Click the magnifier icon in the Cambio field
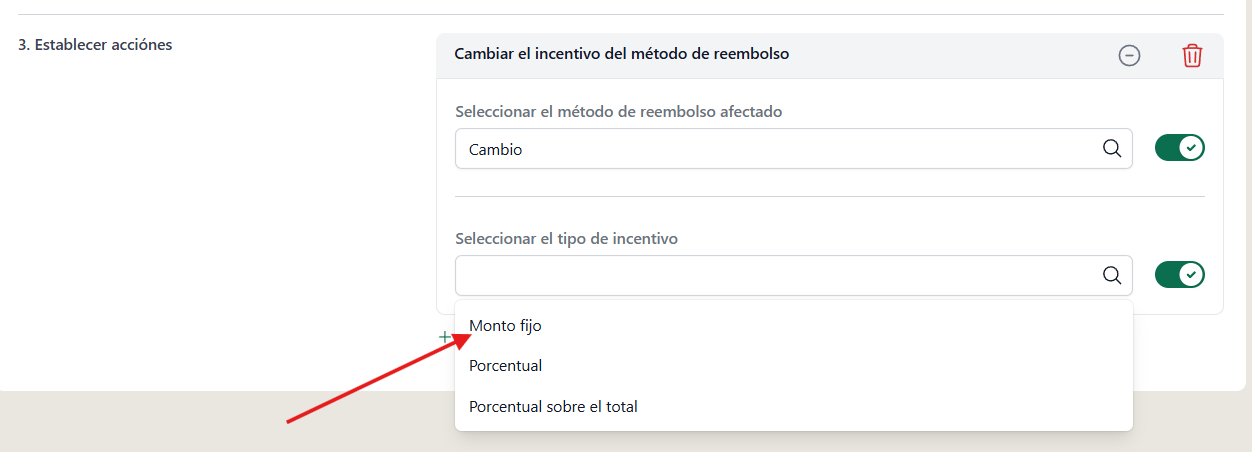 [1111, 149]
